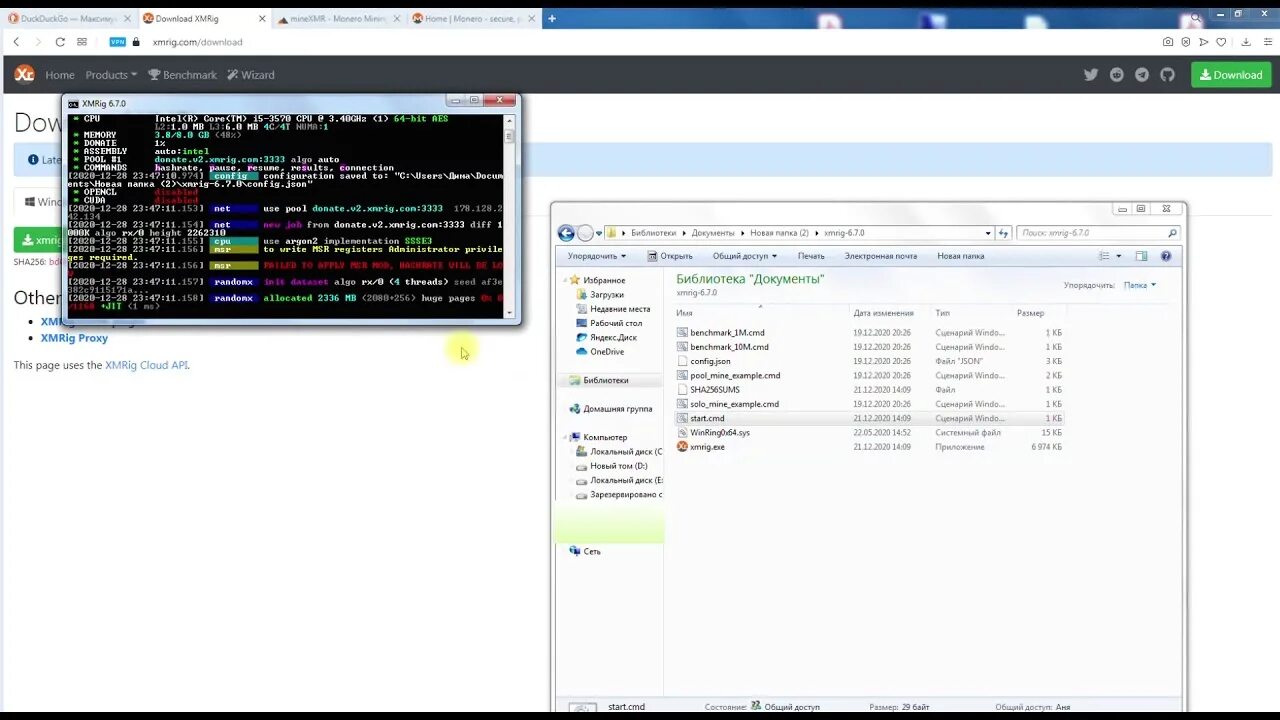Select pool_mine_example.cmd file
The height and width of the screenshot is (720, 1280).
tap(735, 376)
